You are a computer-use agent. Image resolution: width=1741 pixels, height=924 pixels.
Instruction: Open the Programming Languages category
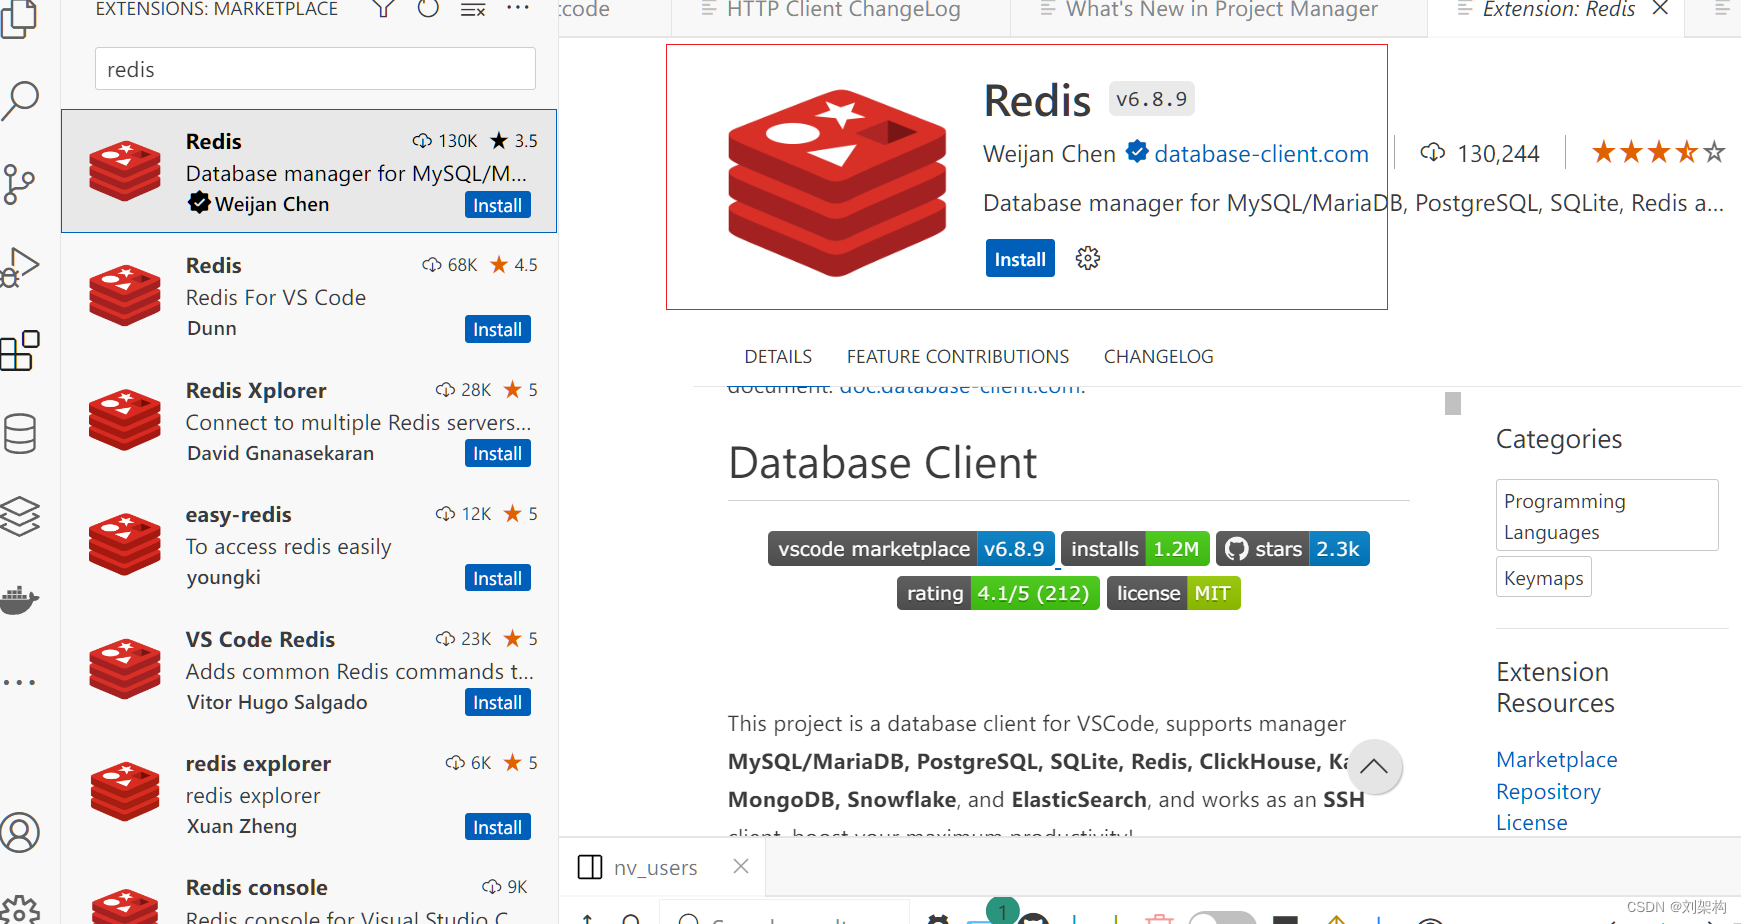(x=1607, y=515)
